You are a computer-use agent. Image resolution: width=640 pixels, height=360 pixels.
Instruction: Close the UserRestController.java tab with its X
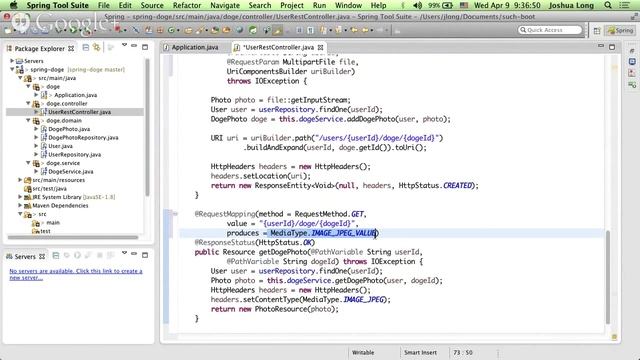coord(321,47)
